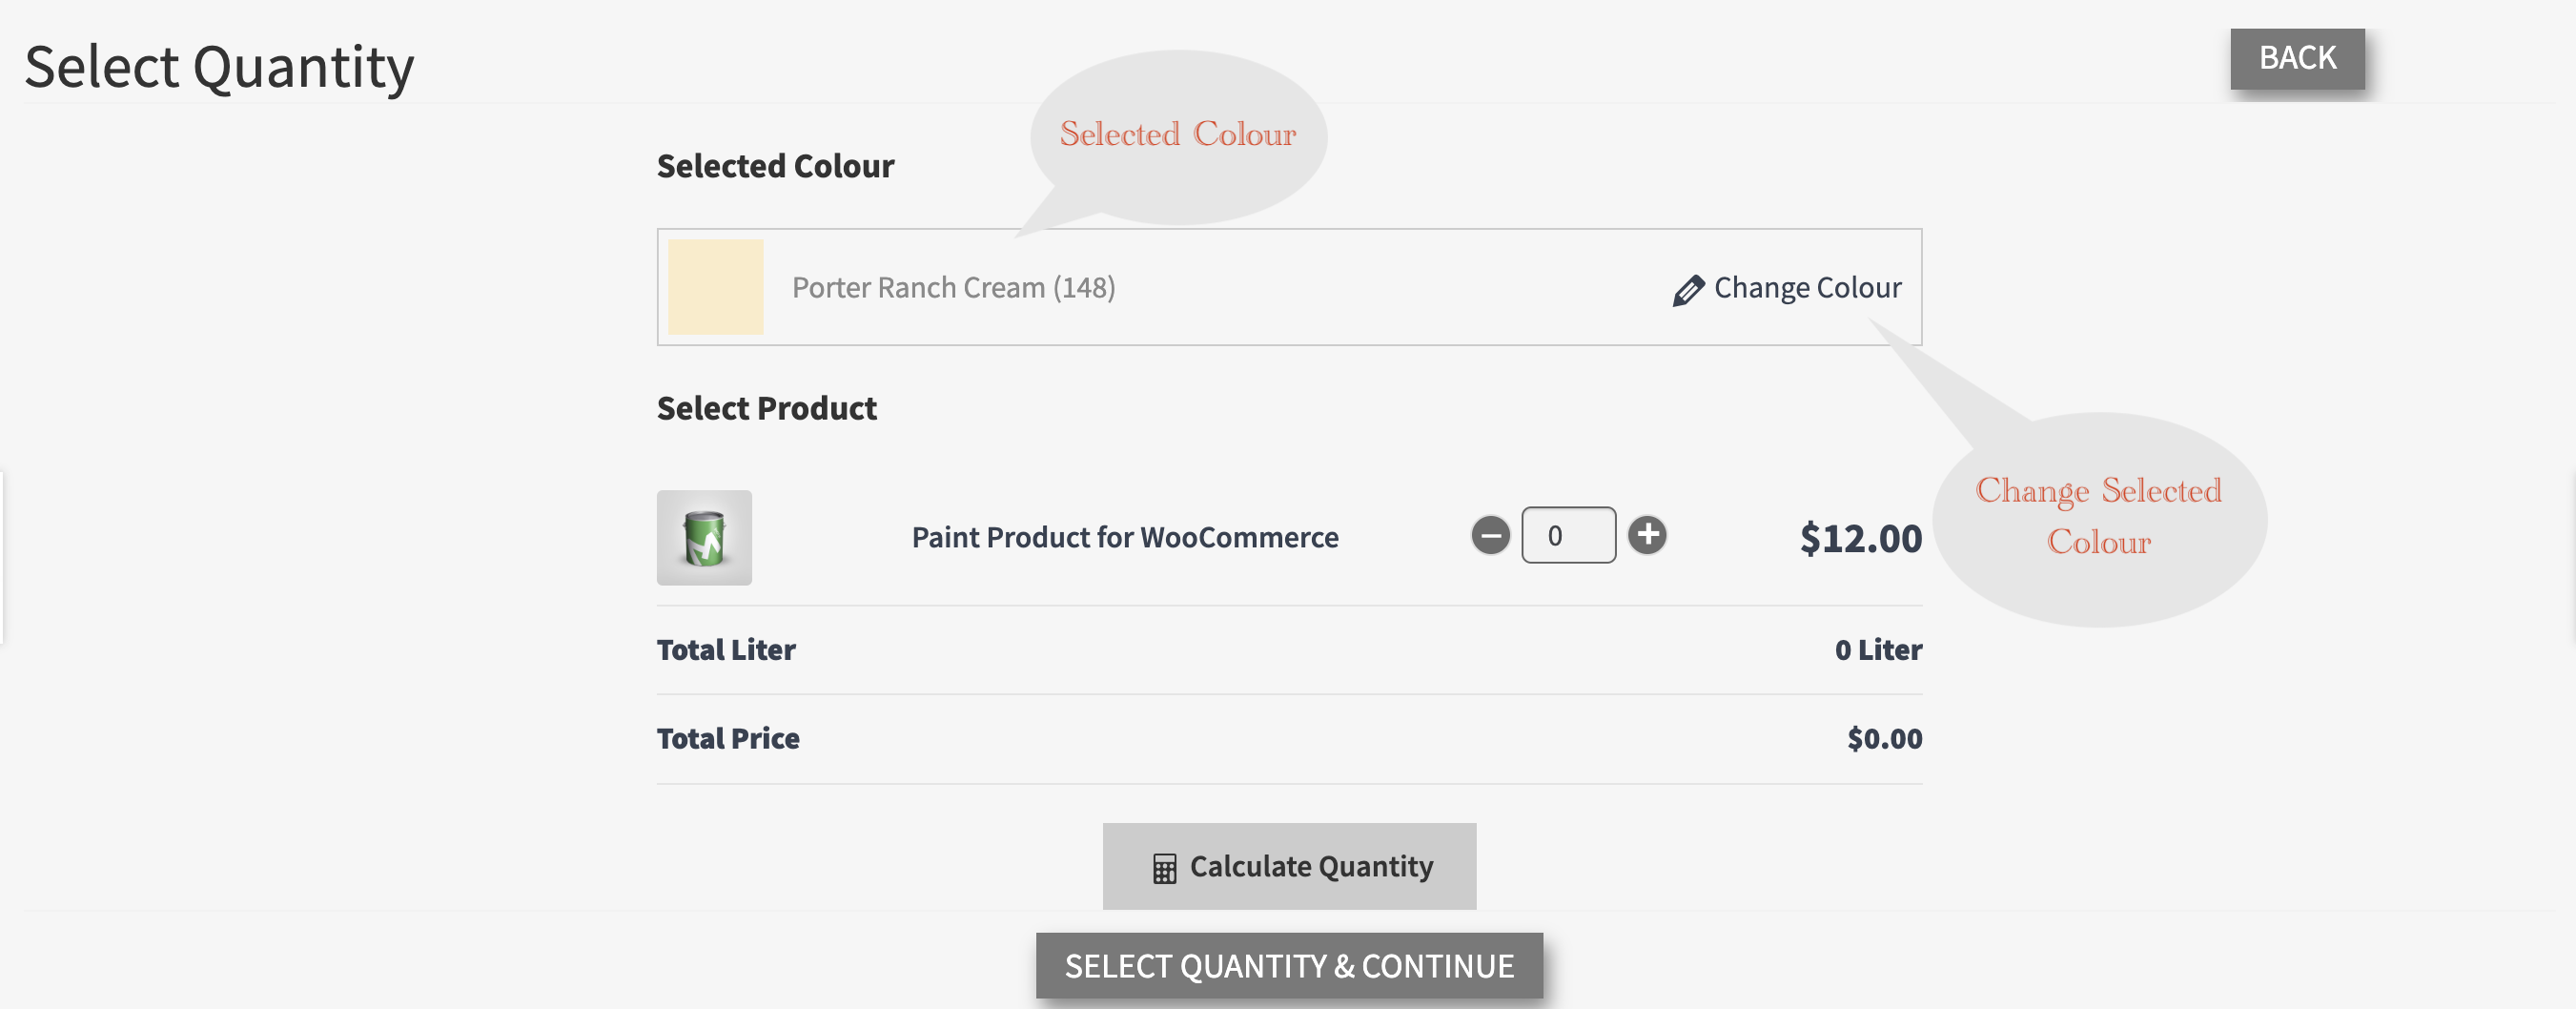This screenshot has width=2576, height=1009.
Task: Click the Porter Ranch Cream (148) colour name
Action: (x=953, y=288)
